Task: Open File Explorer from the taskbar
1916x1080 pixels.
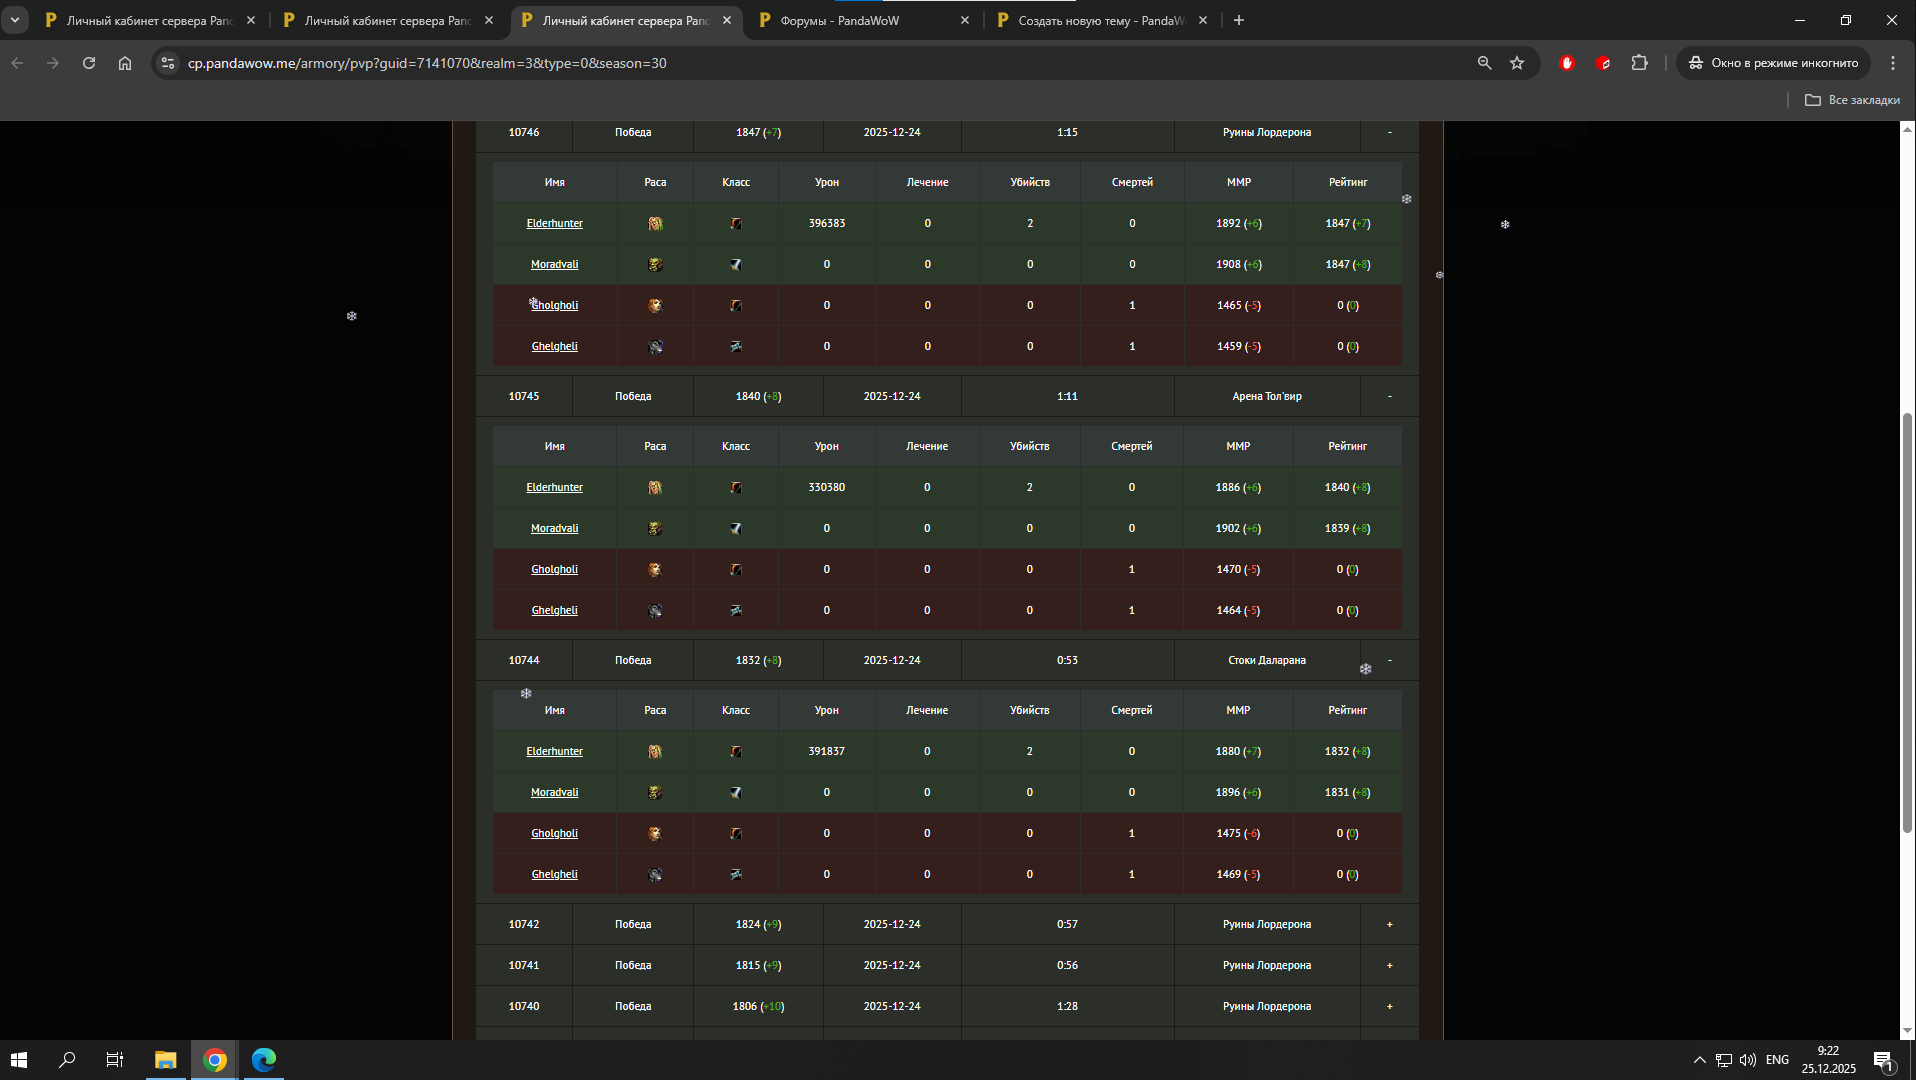Action: pos(165,1060)
